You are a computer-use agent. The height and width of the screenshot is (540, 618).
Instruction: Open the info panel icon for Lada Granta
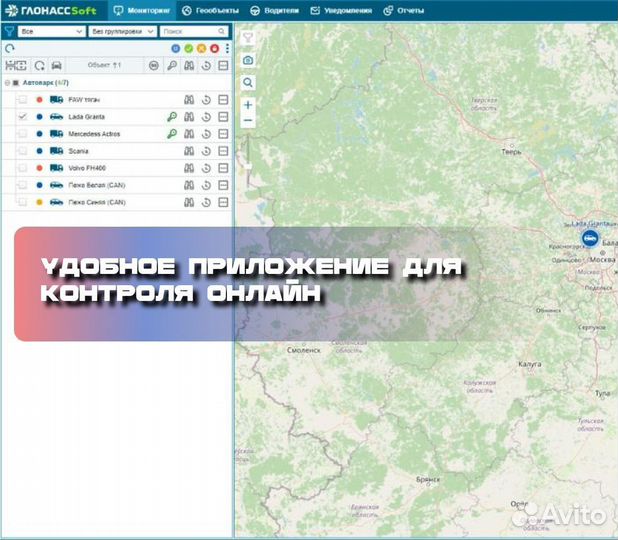click(x=223, y=117)
